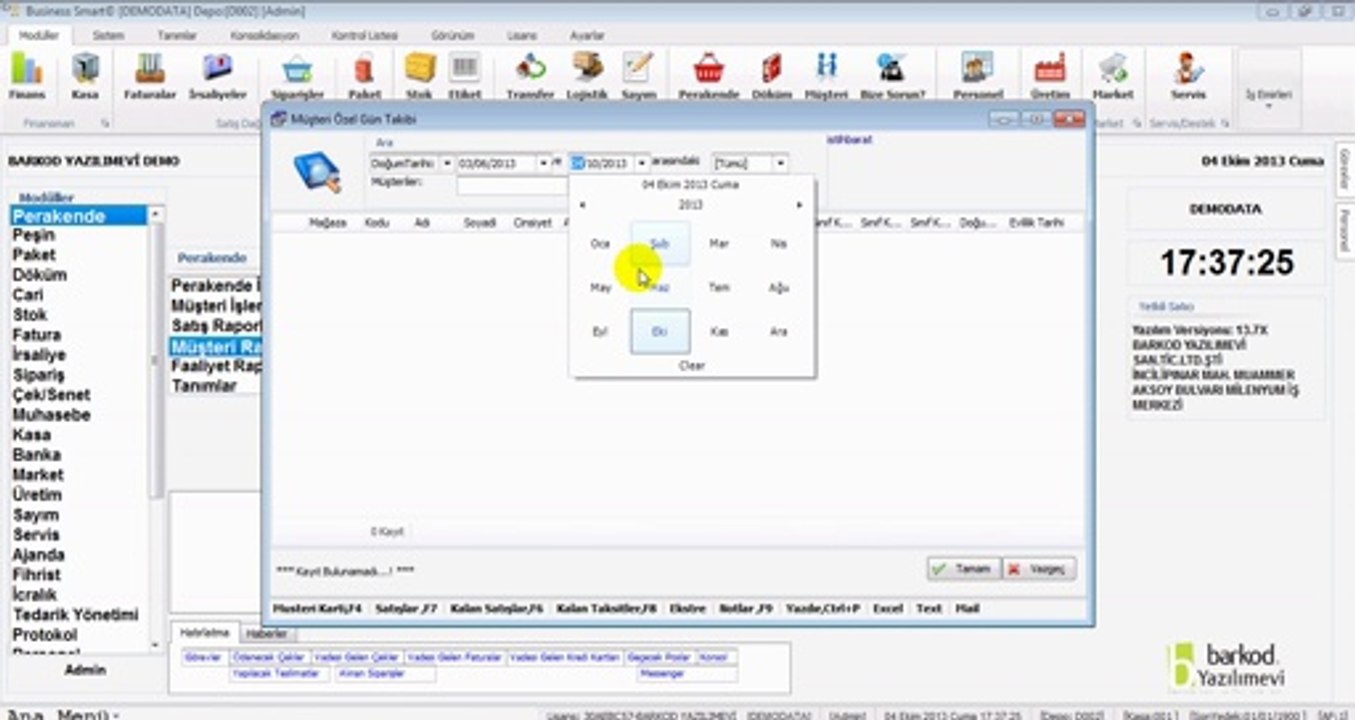Open the Müşteri ribbon icon
Image resolution: width=1355 pixels, height=720 pixels.
[x=826, y=75]
